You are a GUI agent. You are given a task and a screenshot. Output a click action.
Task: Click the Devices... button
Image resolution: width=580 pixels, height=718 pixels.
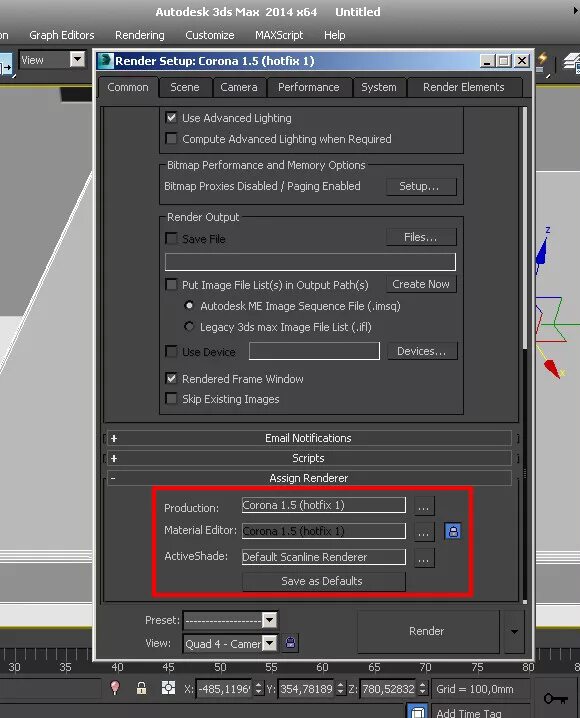click(422, 351)
